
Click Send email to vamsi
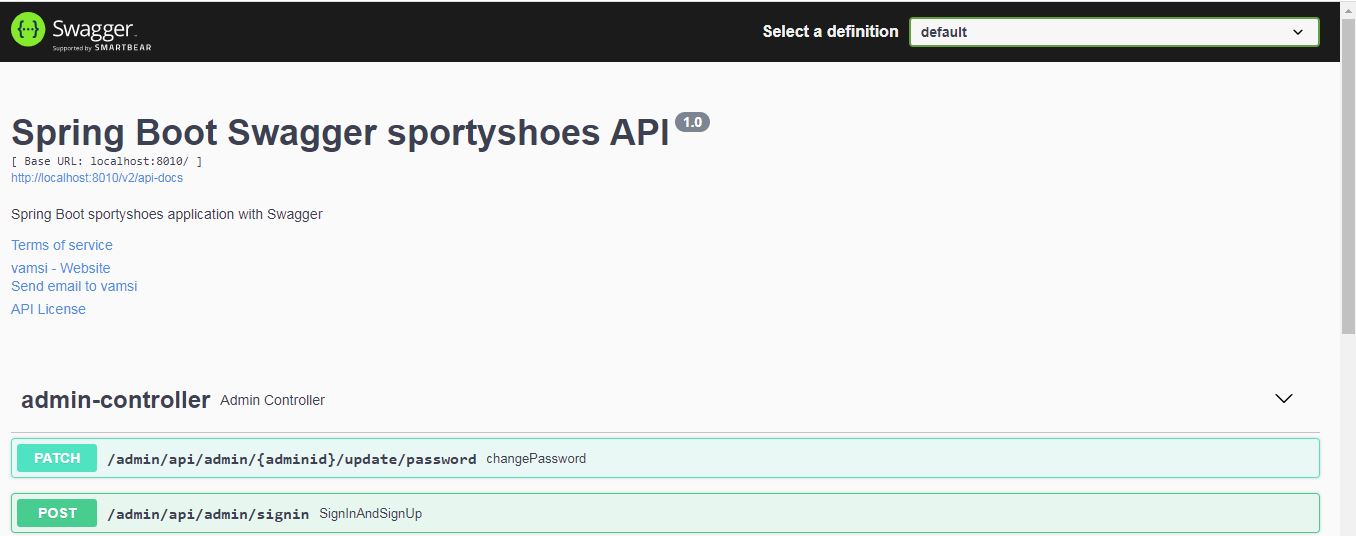point(74,286)
